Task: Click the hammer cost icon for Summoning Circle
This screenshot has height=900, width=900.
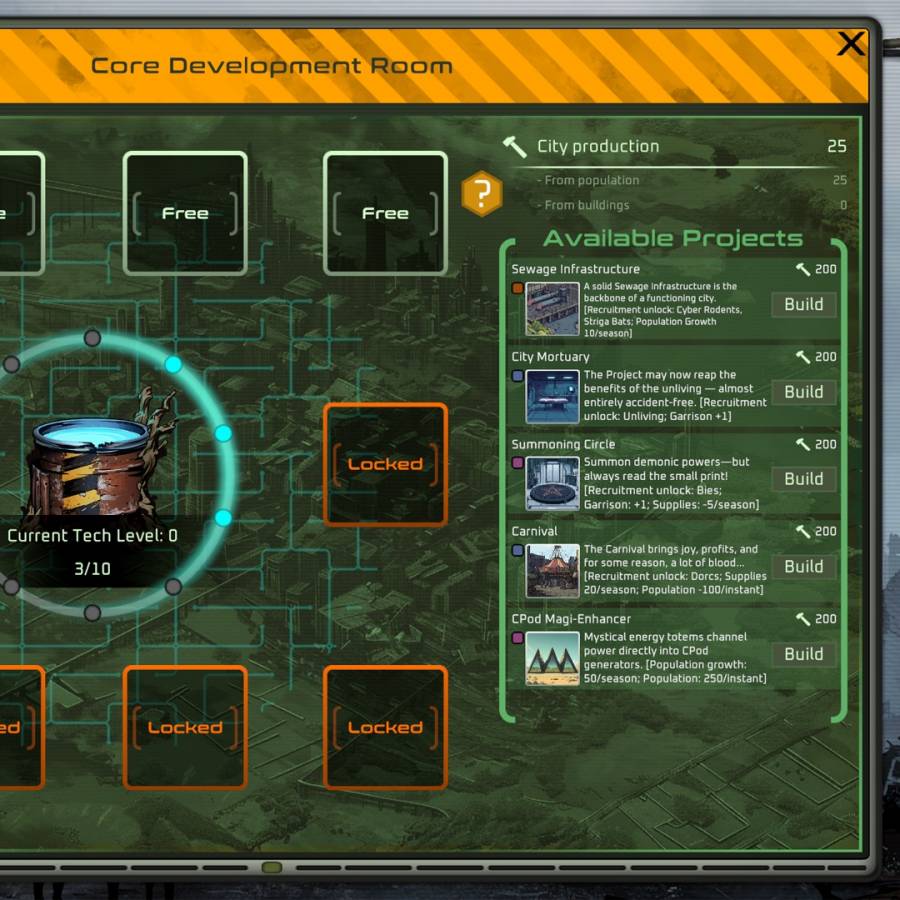Action: pyautogui.click(x=803, y=444)
